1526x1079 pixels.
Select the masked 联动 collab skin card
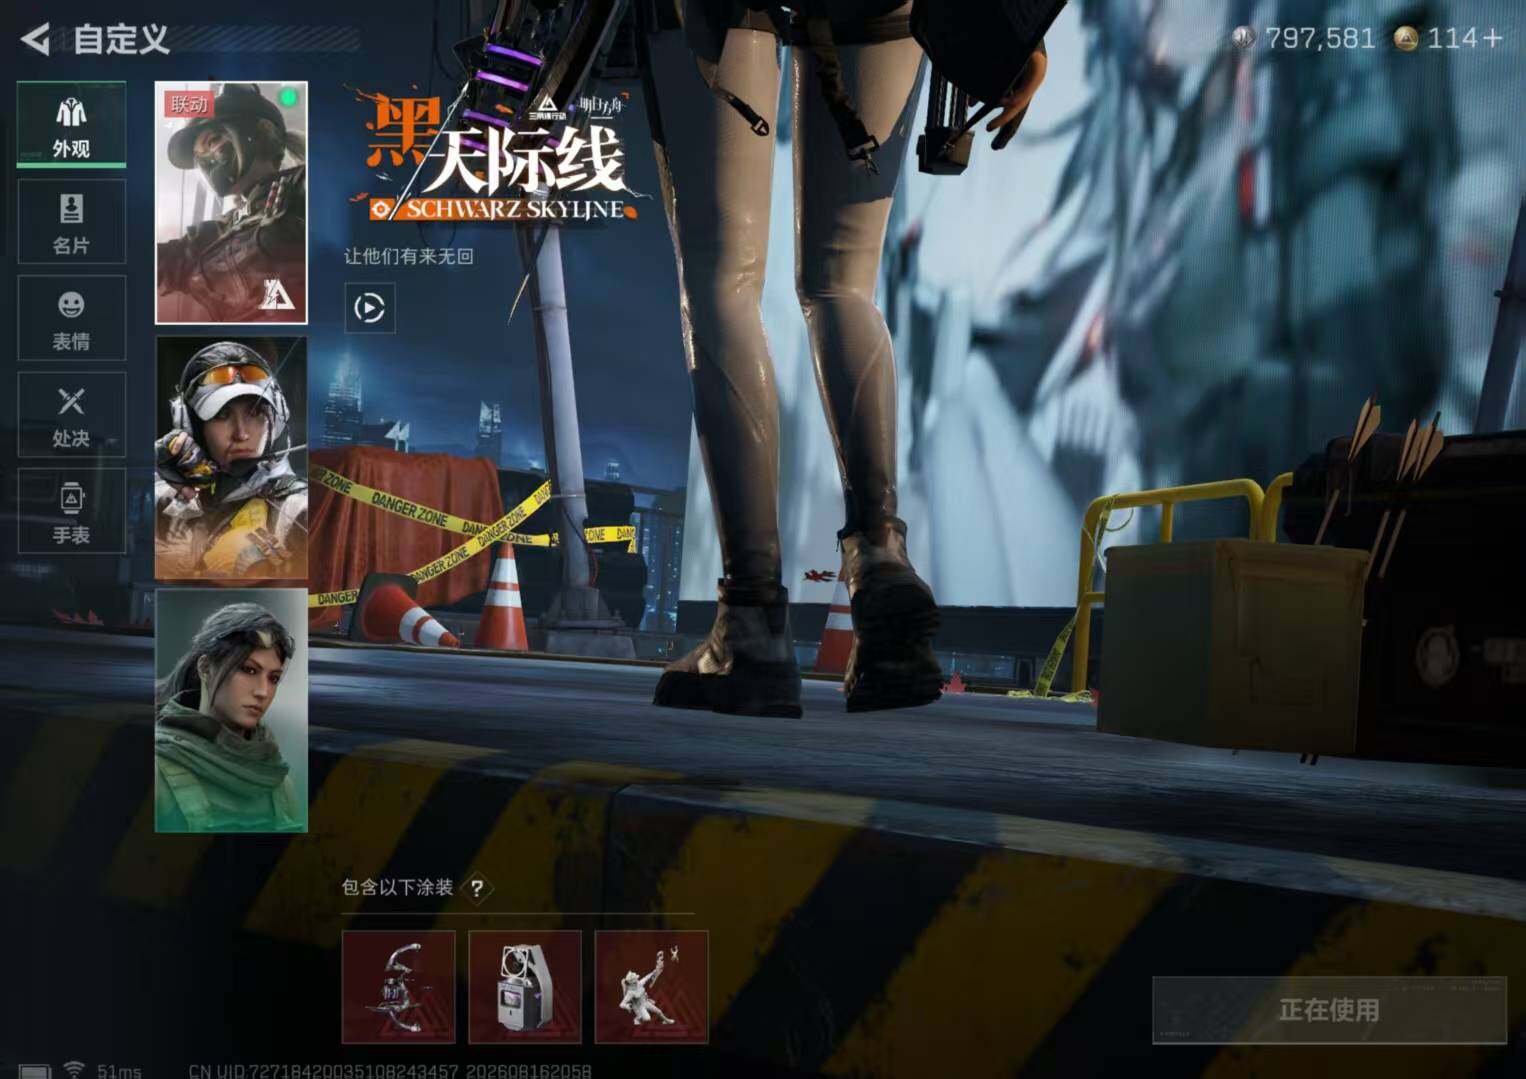(x=231, y=203)
